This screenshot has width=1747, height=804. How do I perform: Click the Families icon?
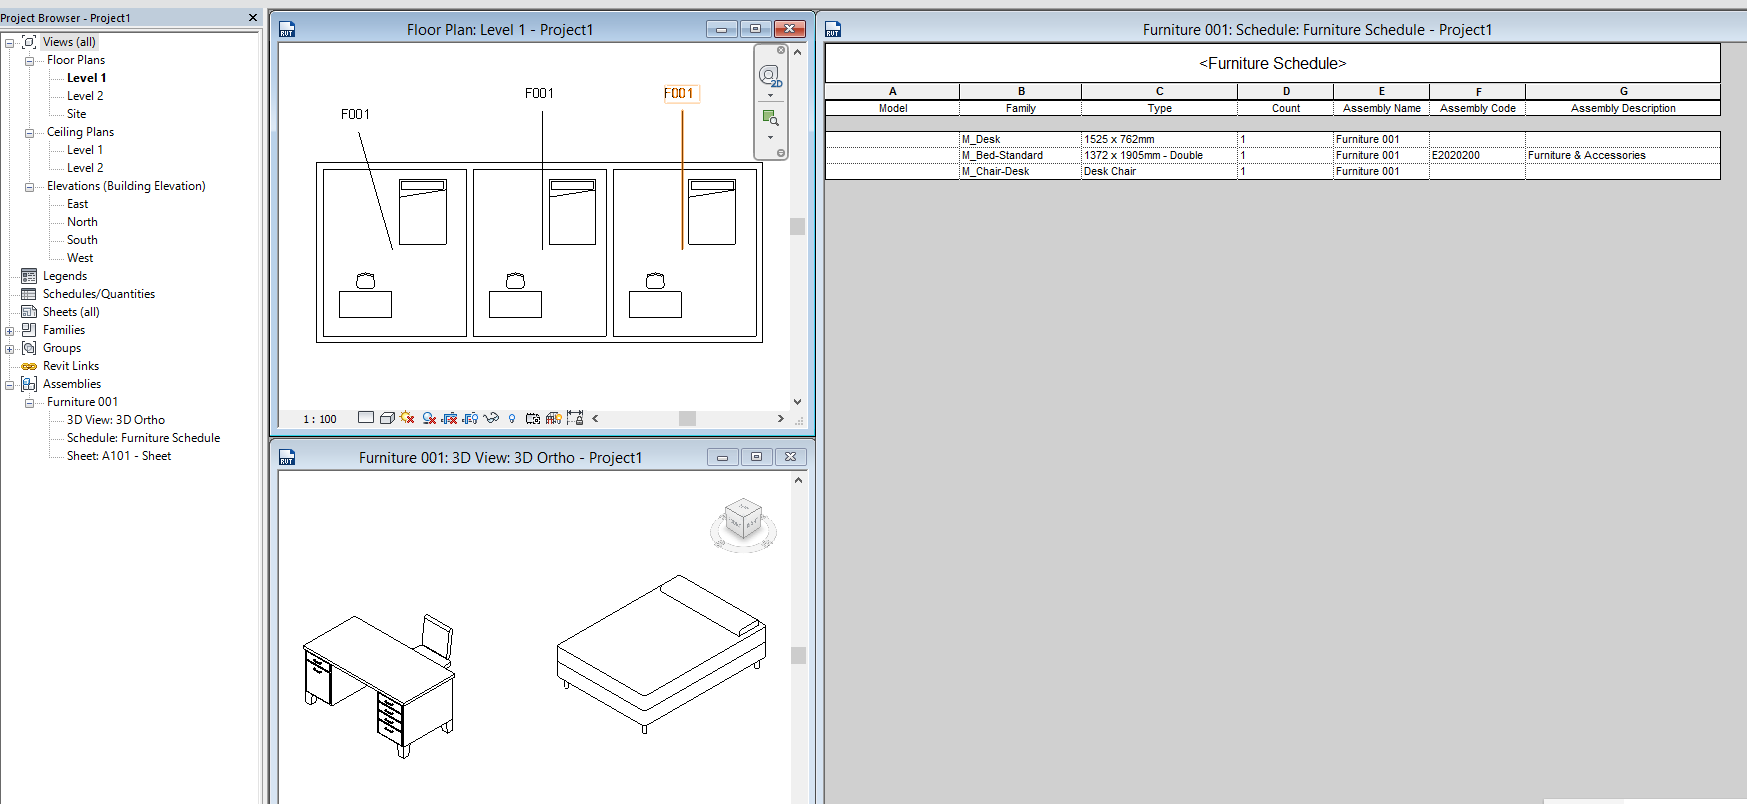tap(29, 330)
